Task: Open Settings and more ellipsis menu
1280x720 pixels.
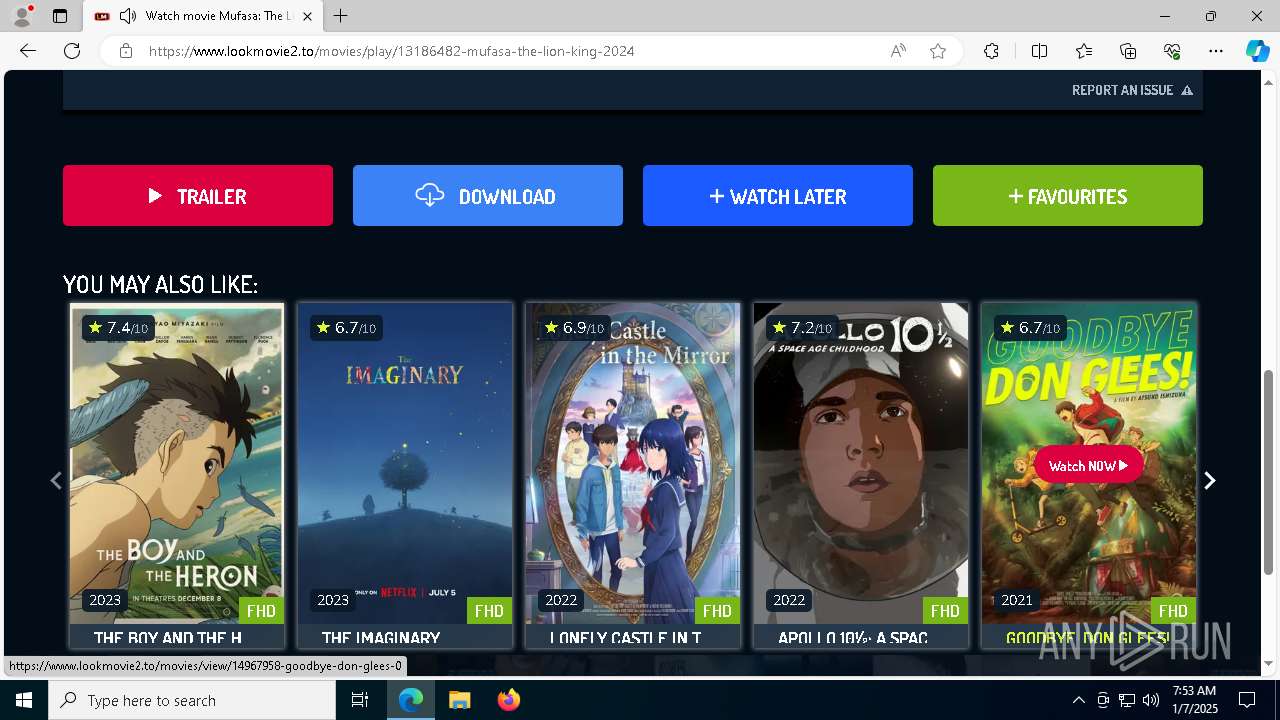Action: pos(1216,51)
